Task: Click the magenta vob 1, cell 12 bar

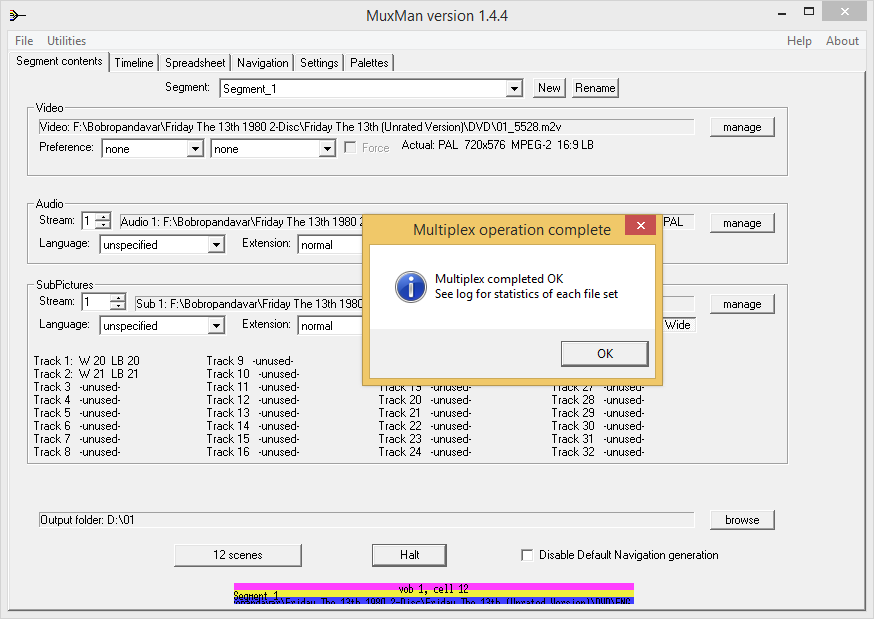Action: click(434, 587)
